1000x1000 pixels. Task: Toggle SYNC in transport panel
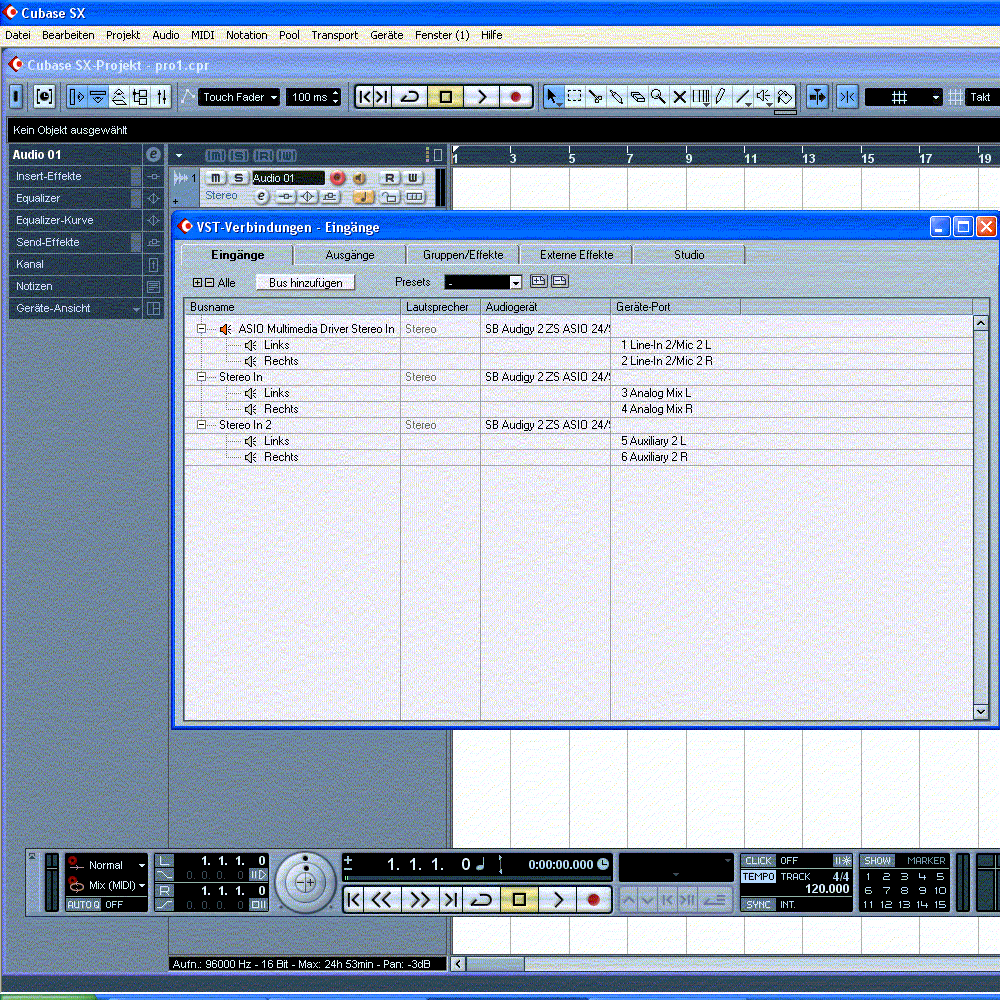[x=758, y=904]
